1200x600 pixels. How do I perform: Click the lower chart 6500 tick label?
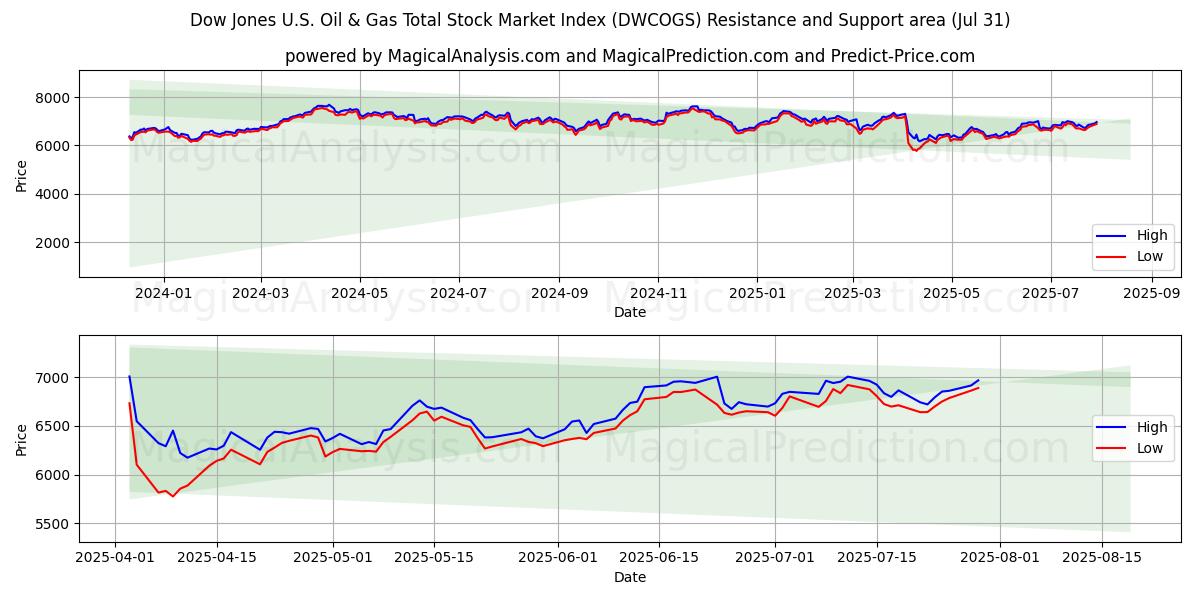point(55,426)
